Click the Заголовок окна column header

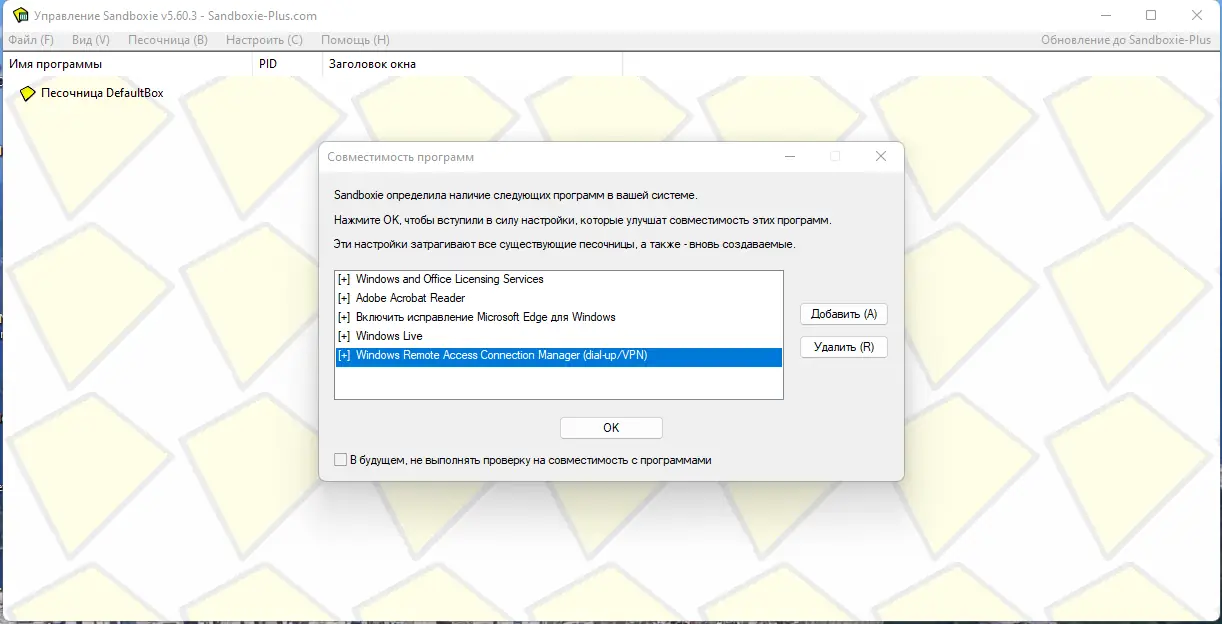click(471, 64)
